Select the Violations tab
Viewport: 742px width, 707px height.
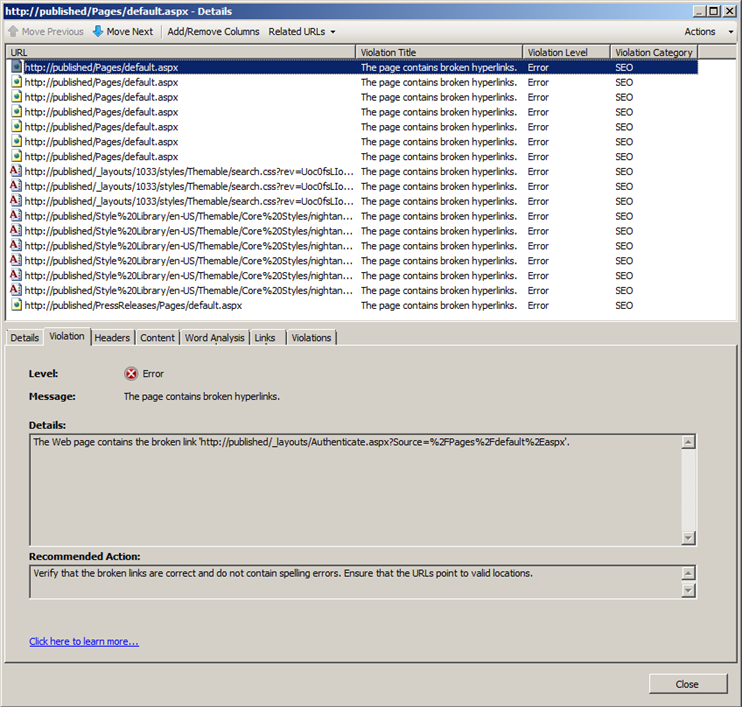pos(311,338)
